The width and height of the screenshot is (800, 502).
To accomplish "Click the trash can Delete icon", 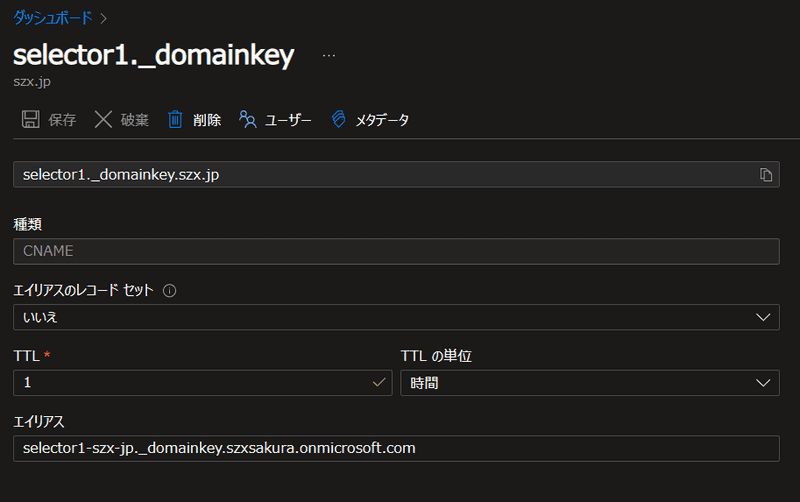I will (x=175, y=120).
